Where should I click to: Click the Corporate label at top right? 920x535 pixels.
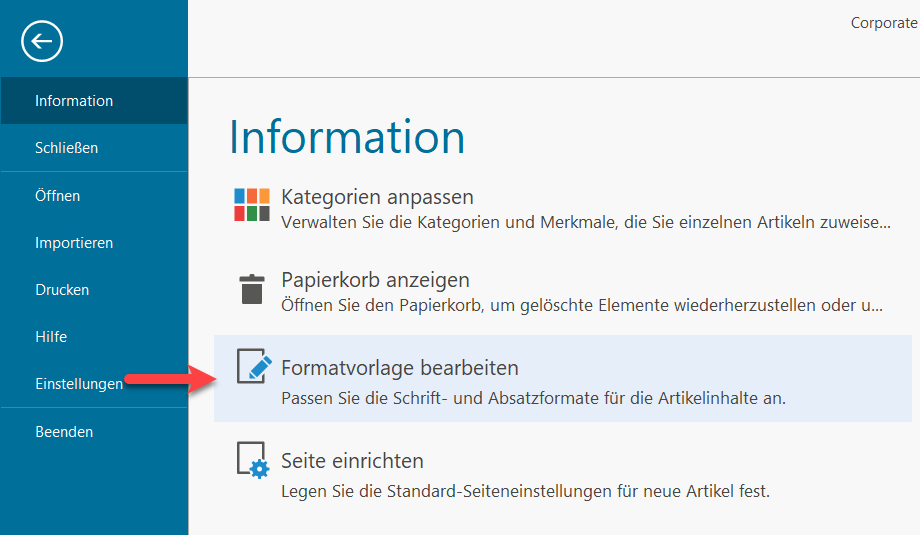(883, 23)
